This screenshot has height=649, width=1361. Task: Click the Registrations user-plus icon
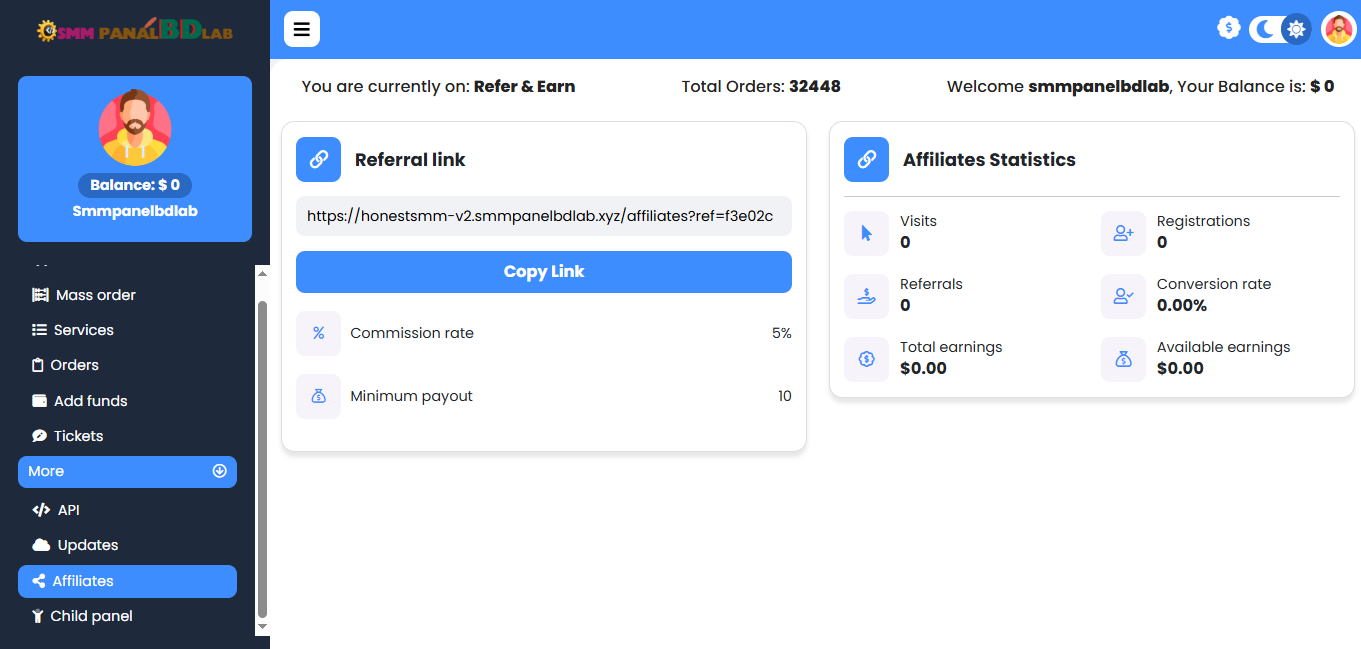click(x=1123, y=233)
